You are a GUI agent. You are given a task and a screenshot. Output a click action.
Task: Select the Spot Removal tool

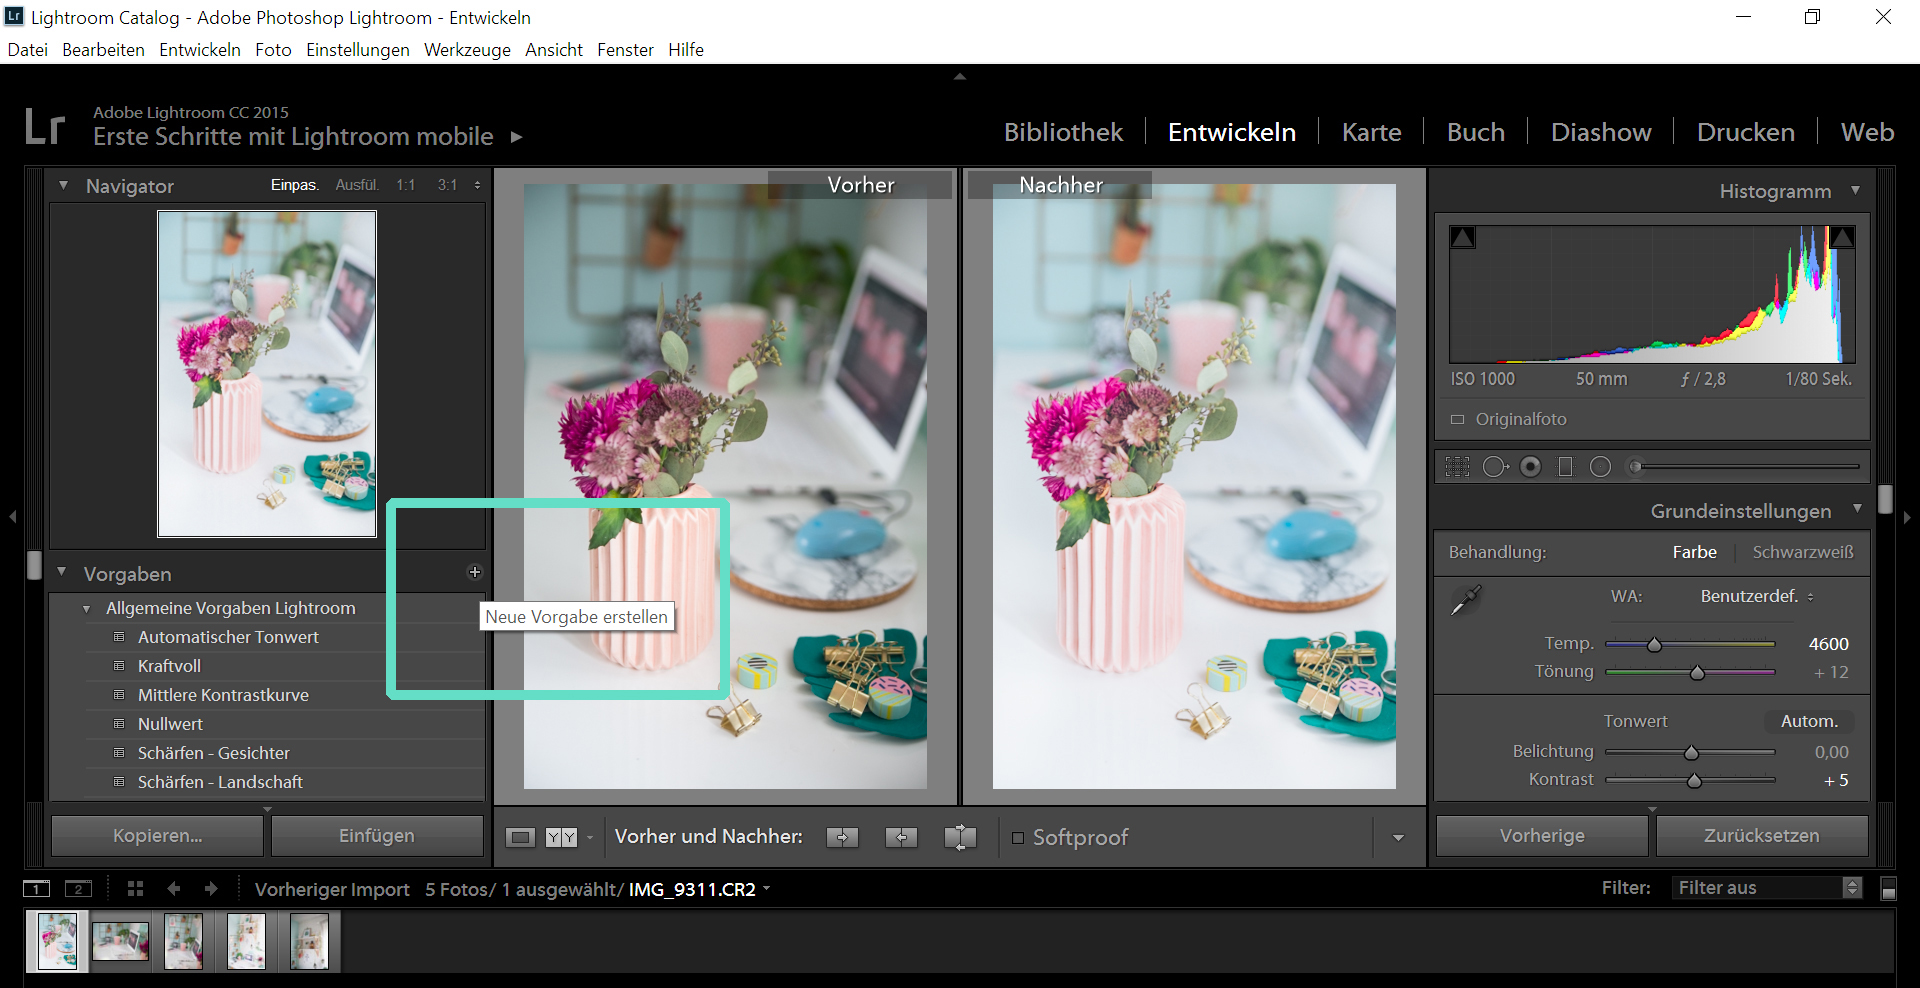(x=1495, y=467)
